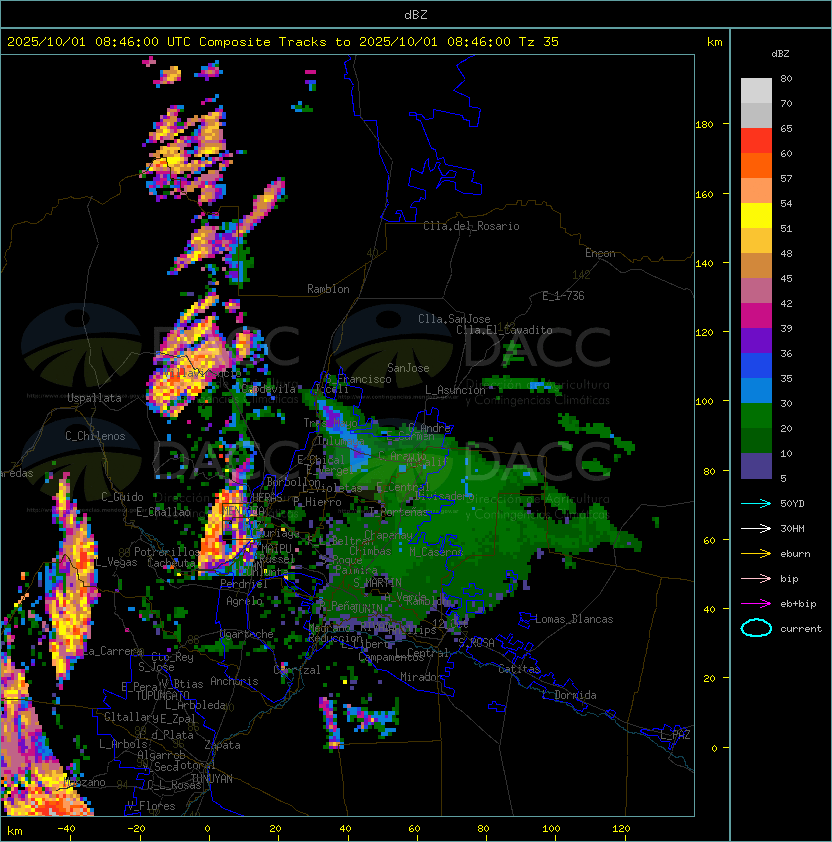Click the 'Catitas' map label
The height and width of the screenshot is (842, 832).
519,669
